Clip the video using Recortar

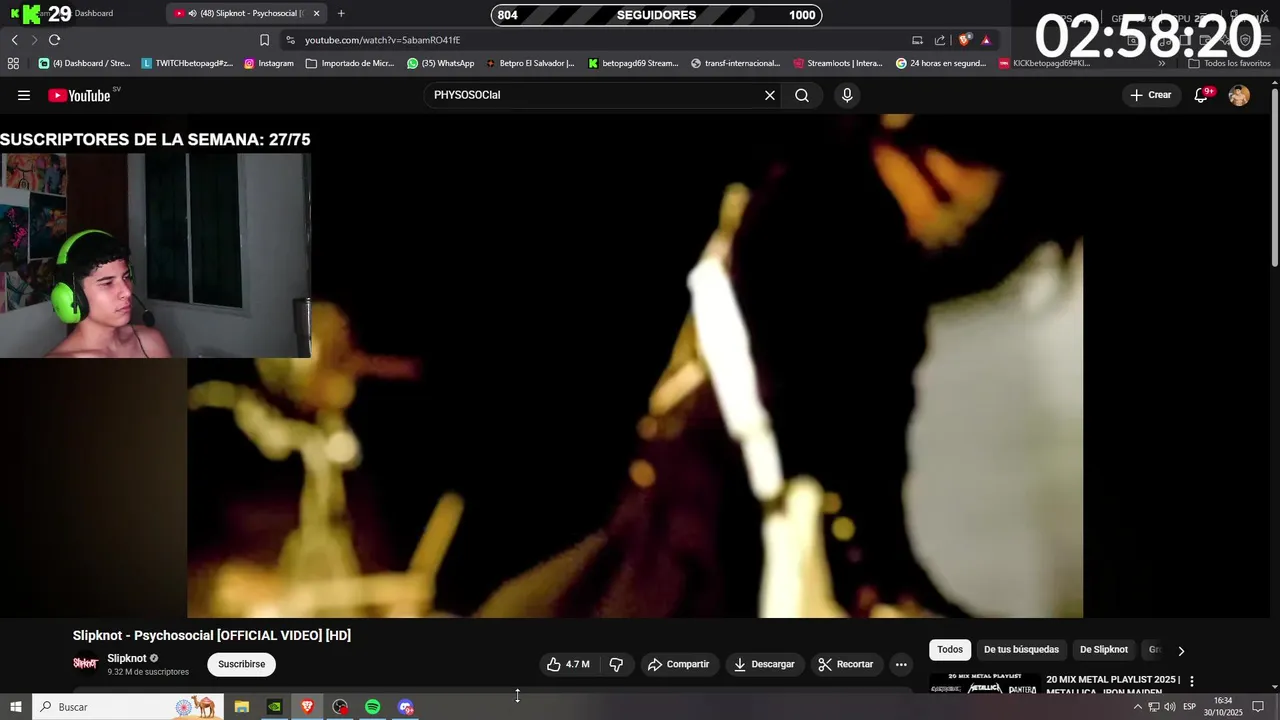846,664
